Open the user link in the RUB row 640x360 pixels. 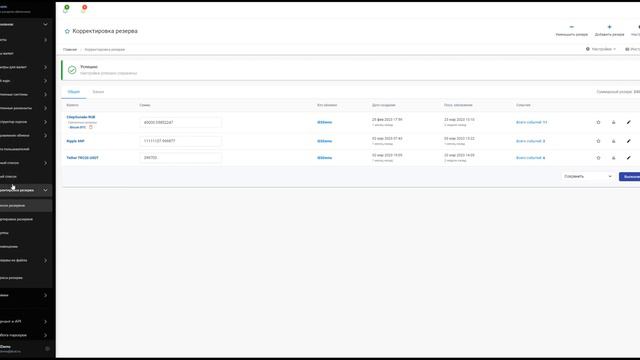point(324,122)
